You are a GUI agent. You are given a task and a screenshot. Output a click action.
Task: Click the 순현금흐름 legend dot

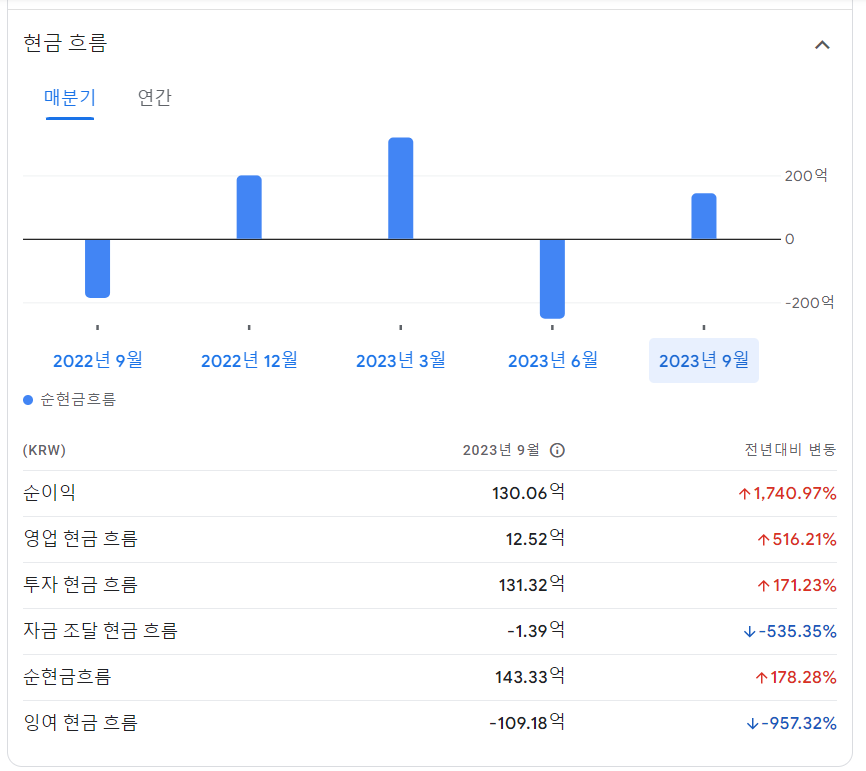pyautogui.click(x=28, y=400)
